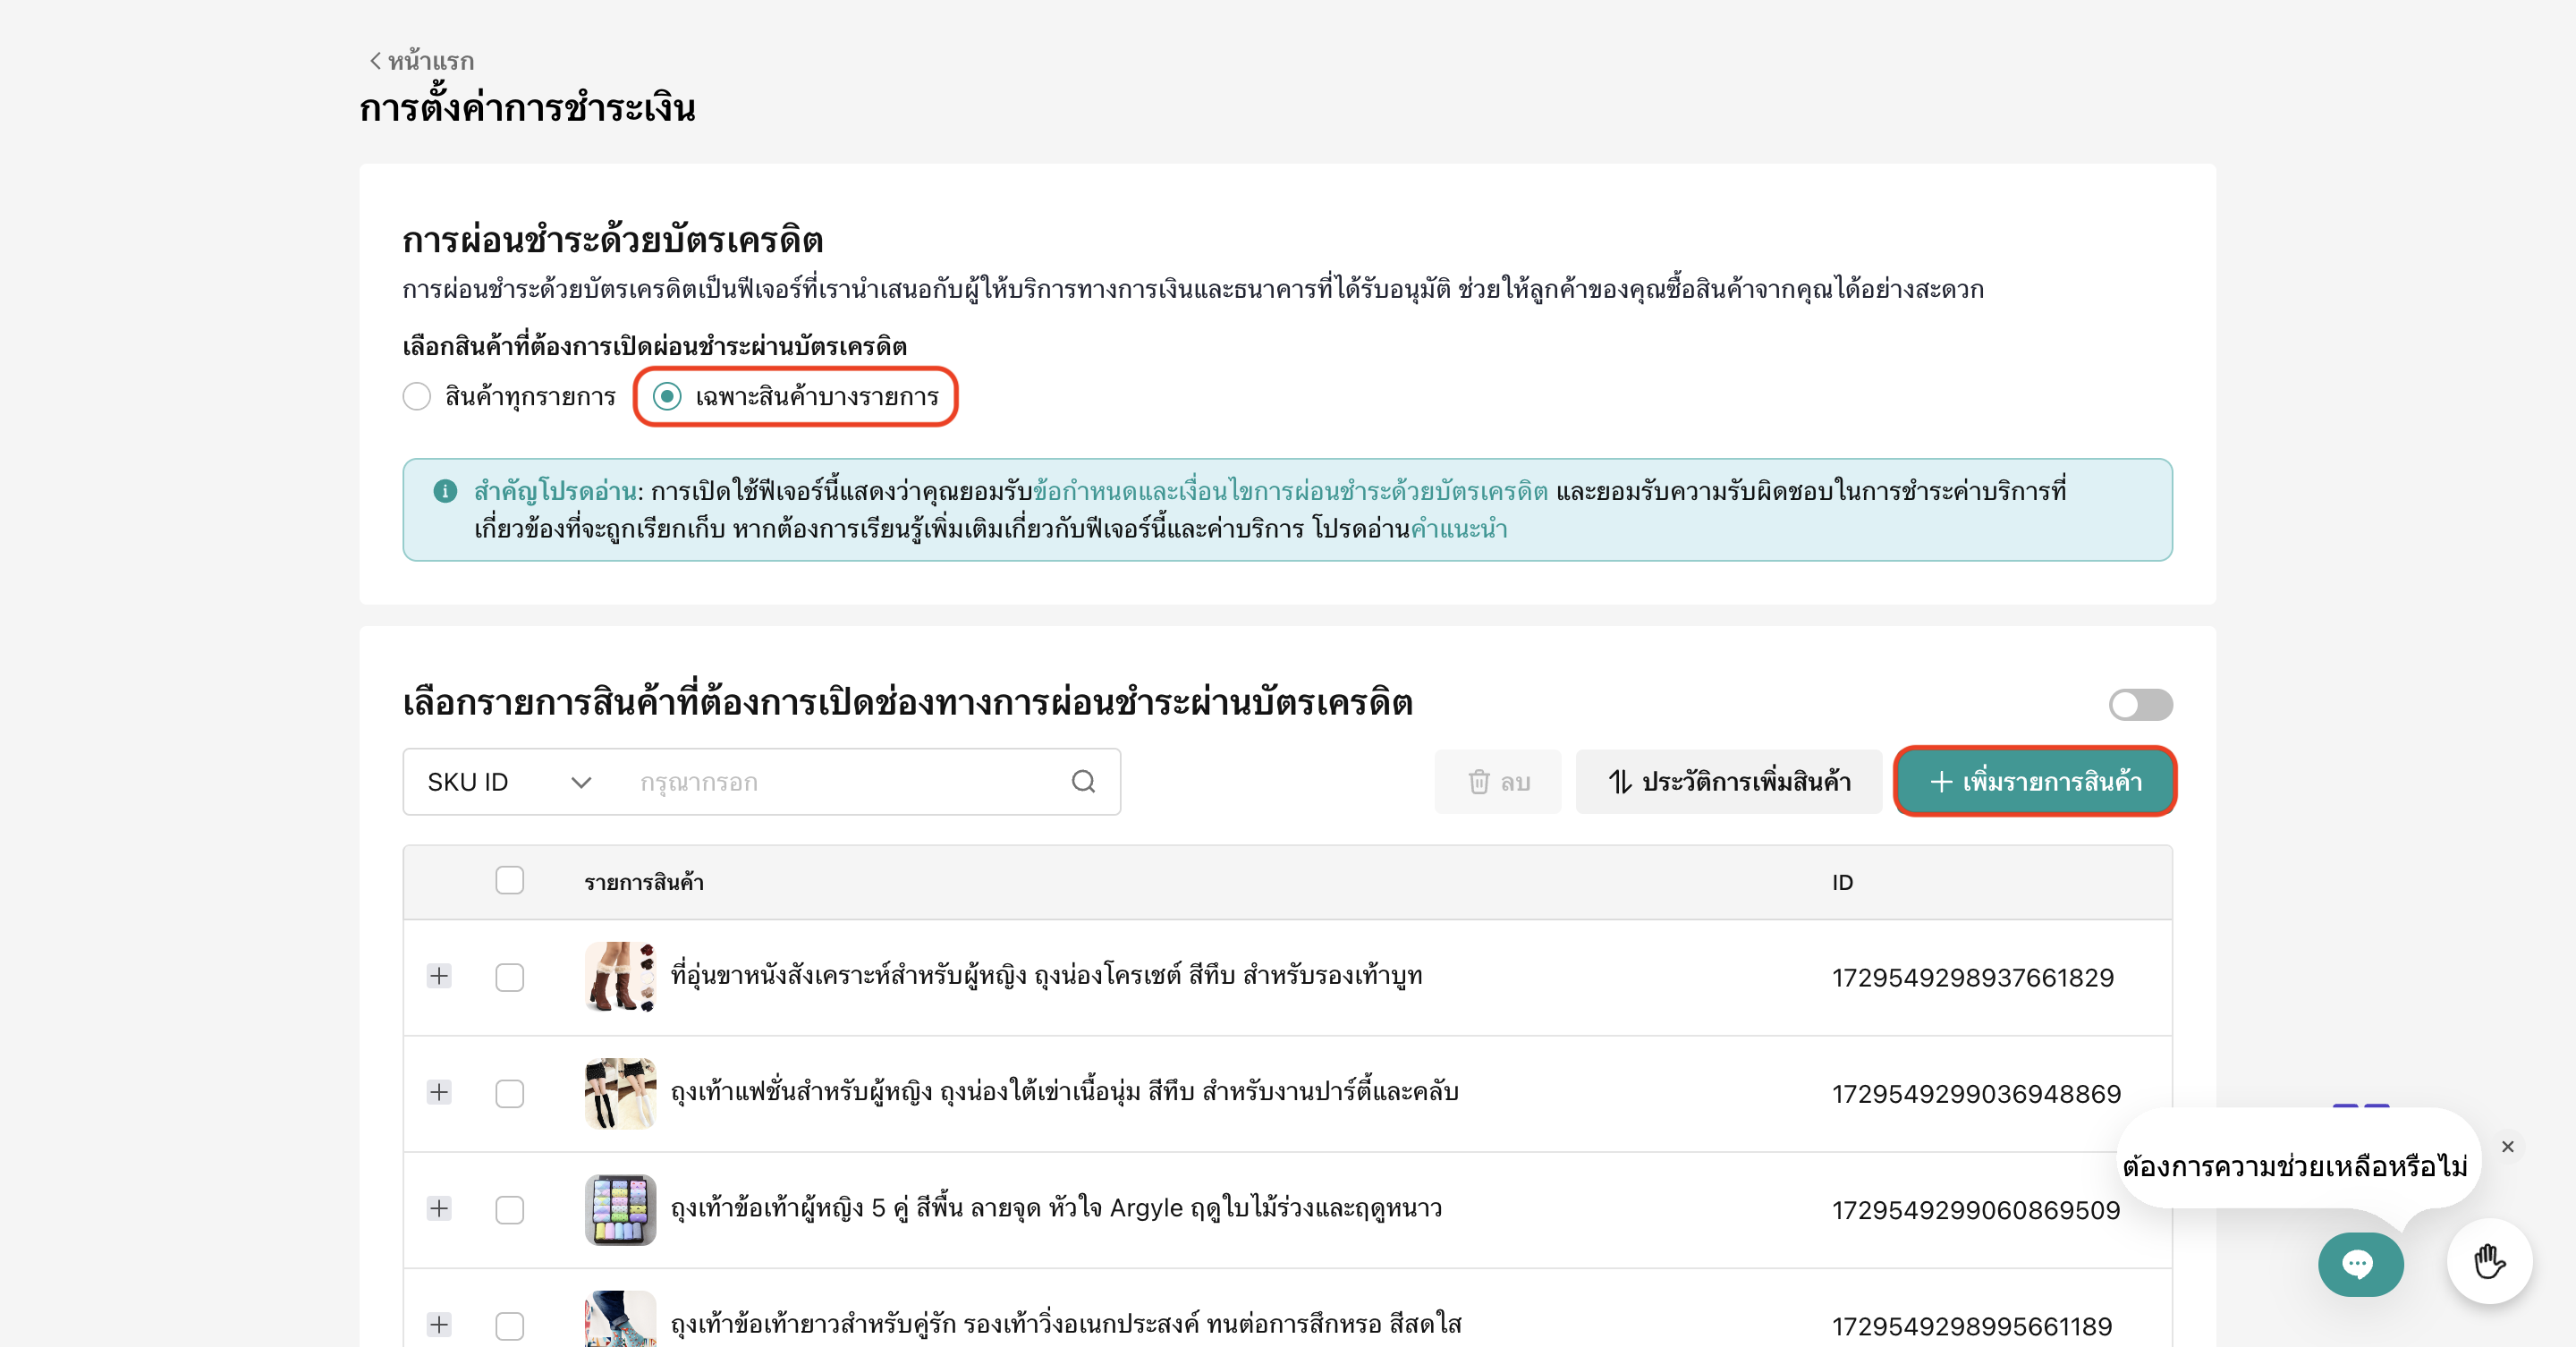This screenshot has width=2576, height=1347.
Task: Click the hand icon floating button
Action: [x=2488, y=1262]
